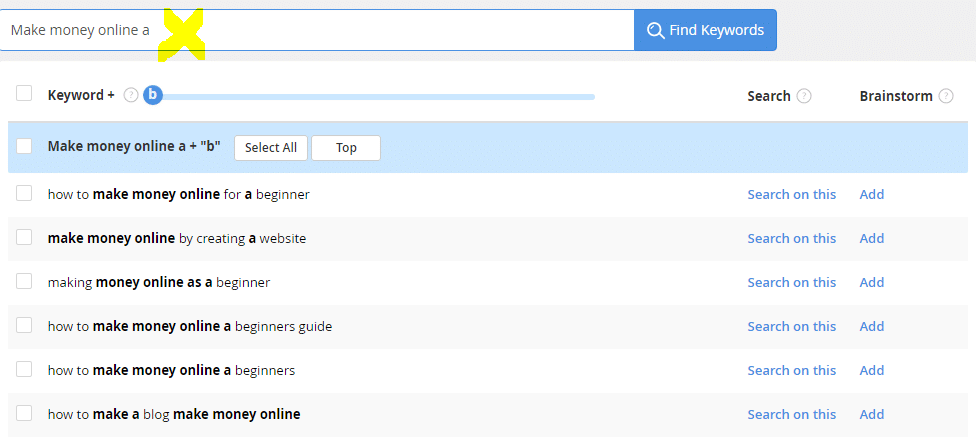Select checkbox for 'making money online as a beginner'
Viewport: 976px width, 440px height.
tap(24, 281)
